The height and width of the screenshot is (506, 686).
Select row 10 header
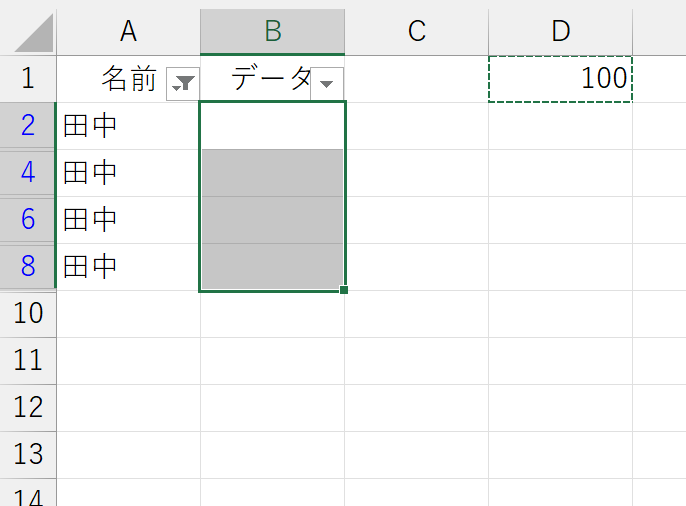tap(28, 314)
